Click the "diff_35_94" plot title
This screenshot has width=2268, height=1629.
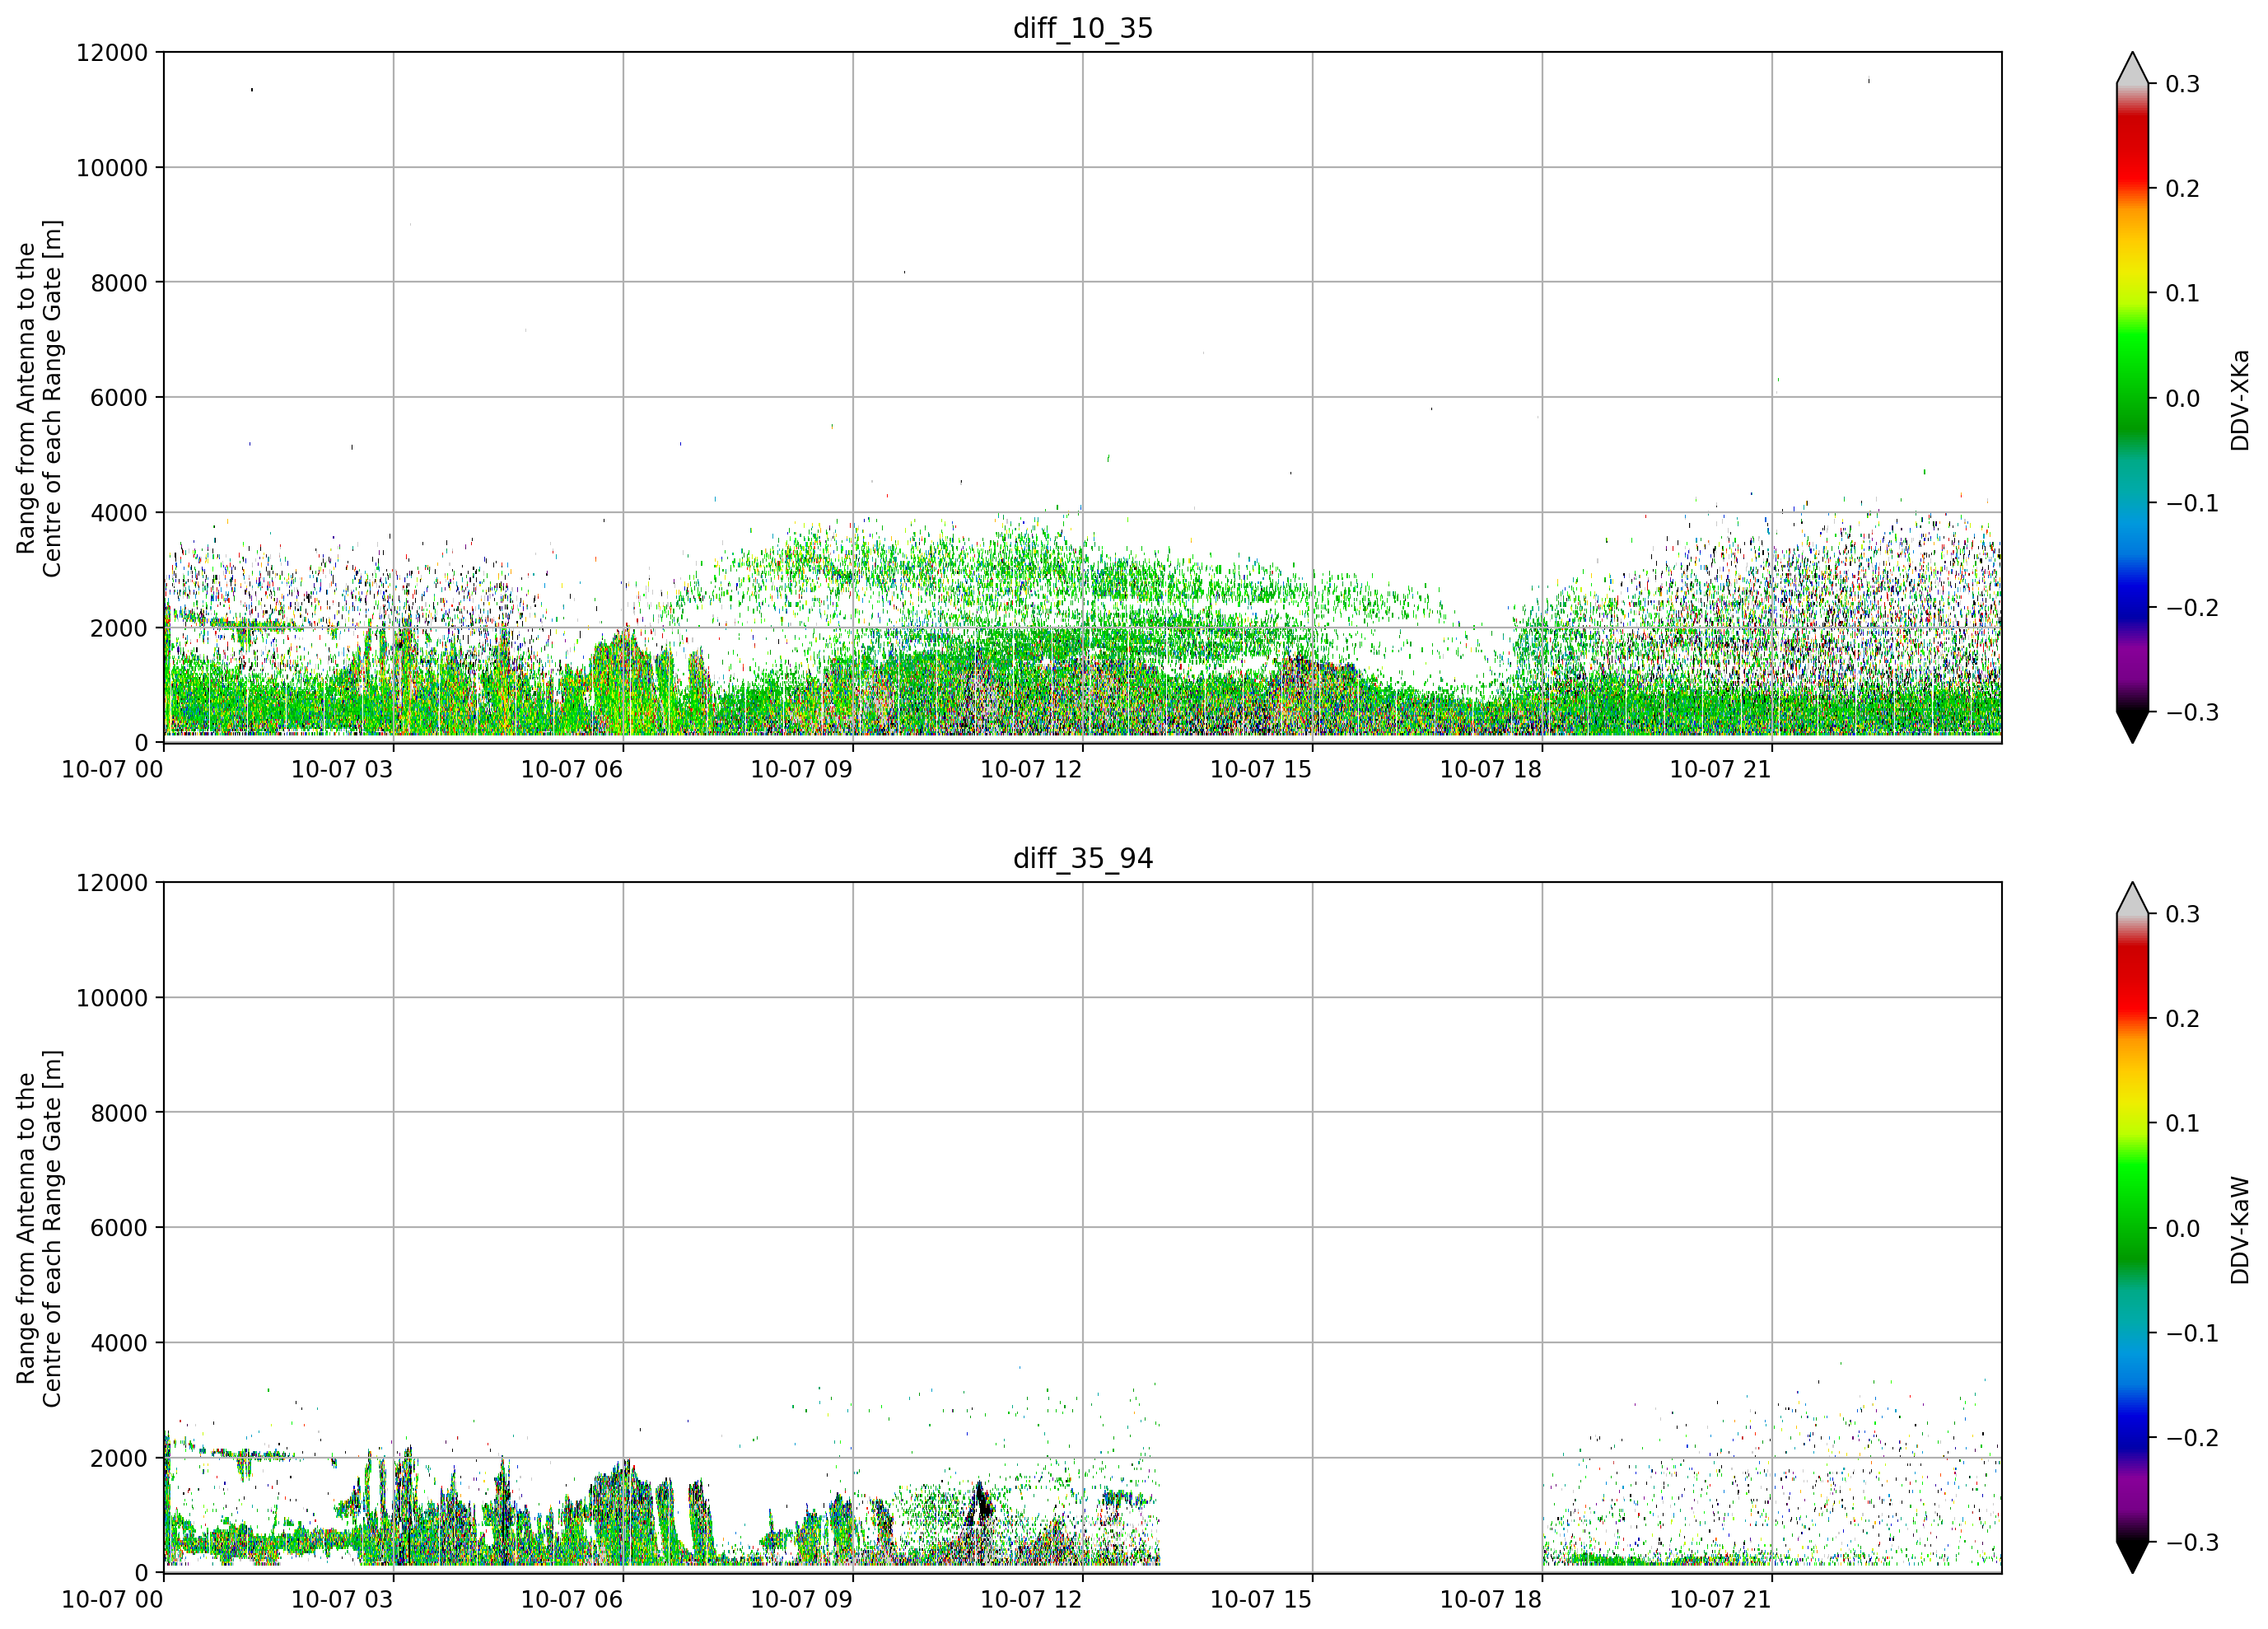pyautogui.click(x=1083, y=858)
